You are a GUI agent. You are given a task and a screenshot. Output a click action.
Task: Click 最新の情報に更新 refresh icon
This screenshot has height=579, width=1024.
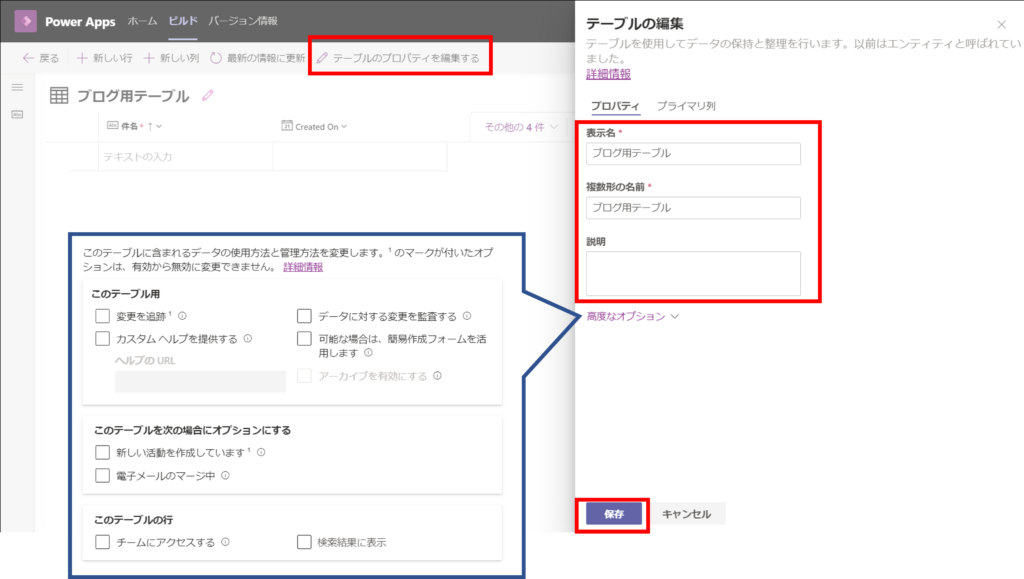pos(217,58)
